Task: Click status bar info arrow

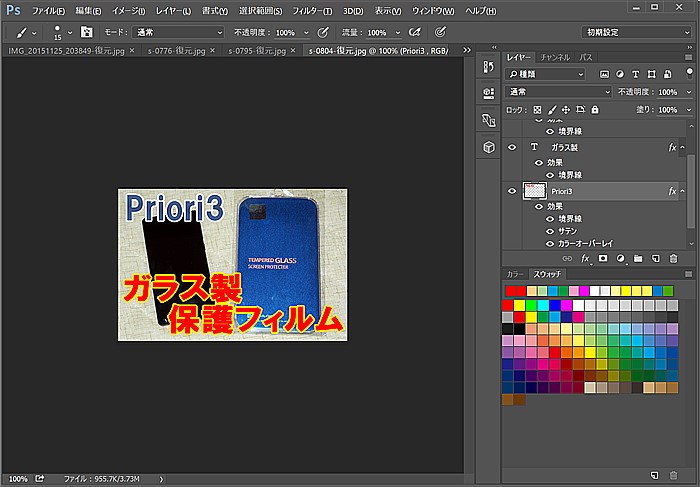Action: (x=161, y=479)
